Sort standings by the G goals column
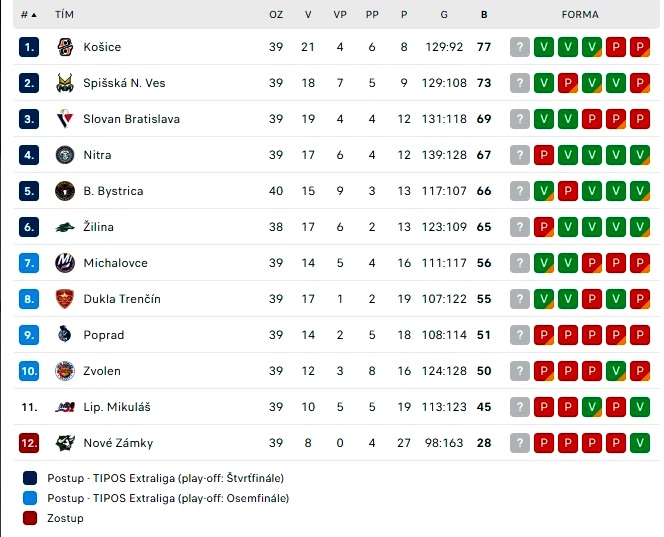 coord(444,14)
